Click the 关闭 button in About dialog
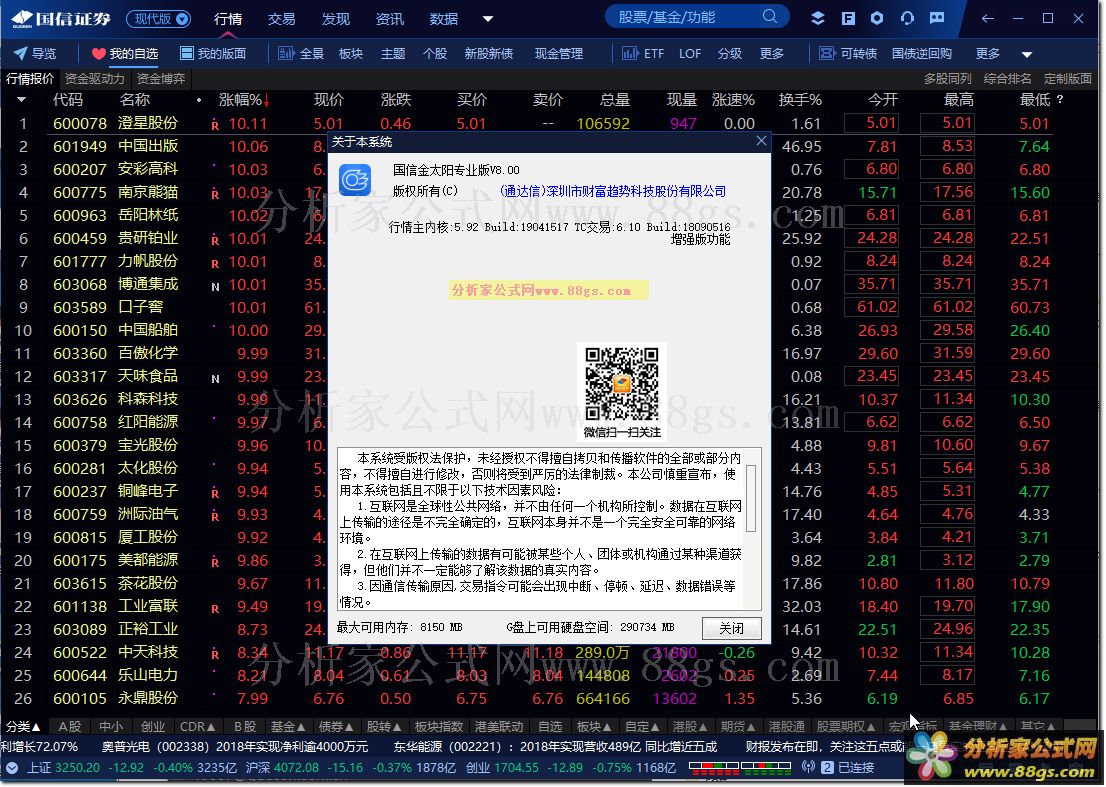The width and height of the screenshot is (1106, 787). click(x=731, y=628)
